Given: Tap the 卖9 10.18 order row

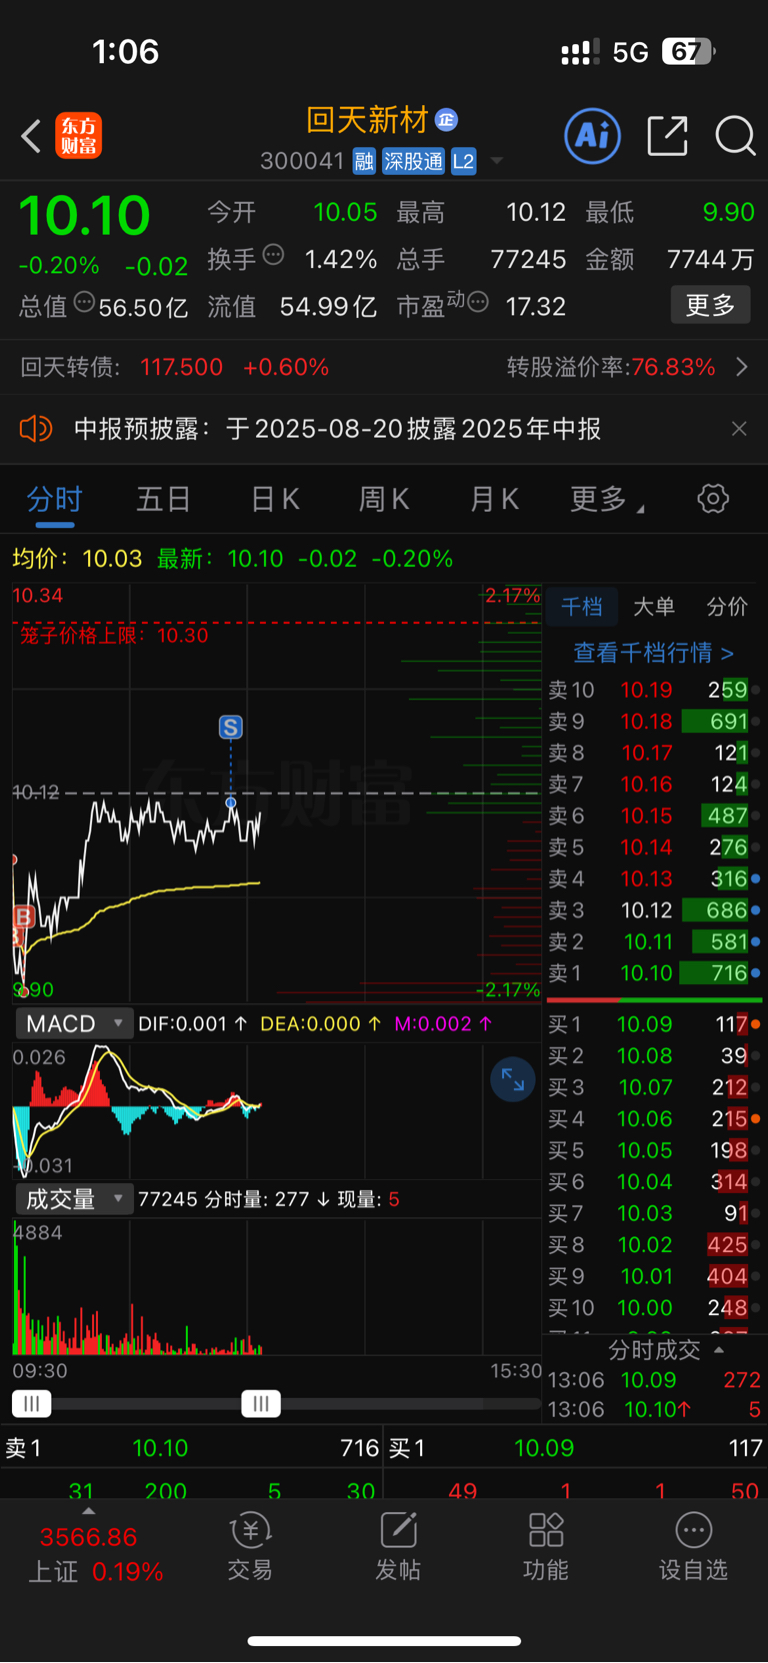Looking at the screenshot, I should pyautogui.click(x=654, y=721).
